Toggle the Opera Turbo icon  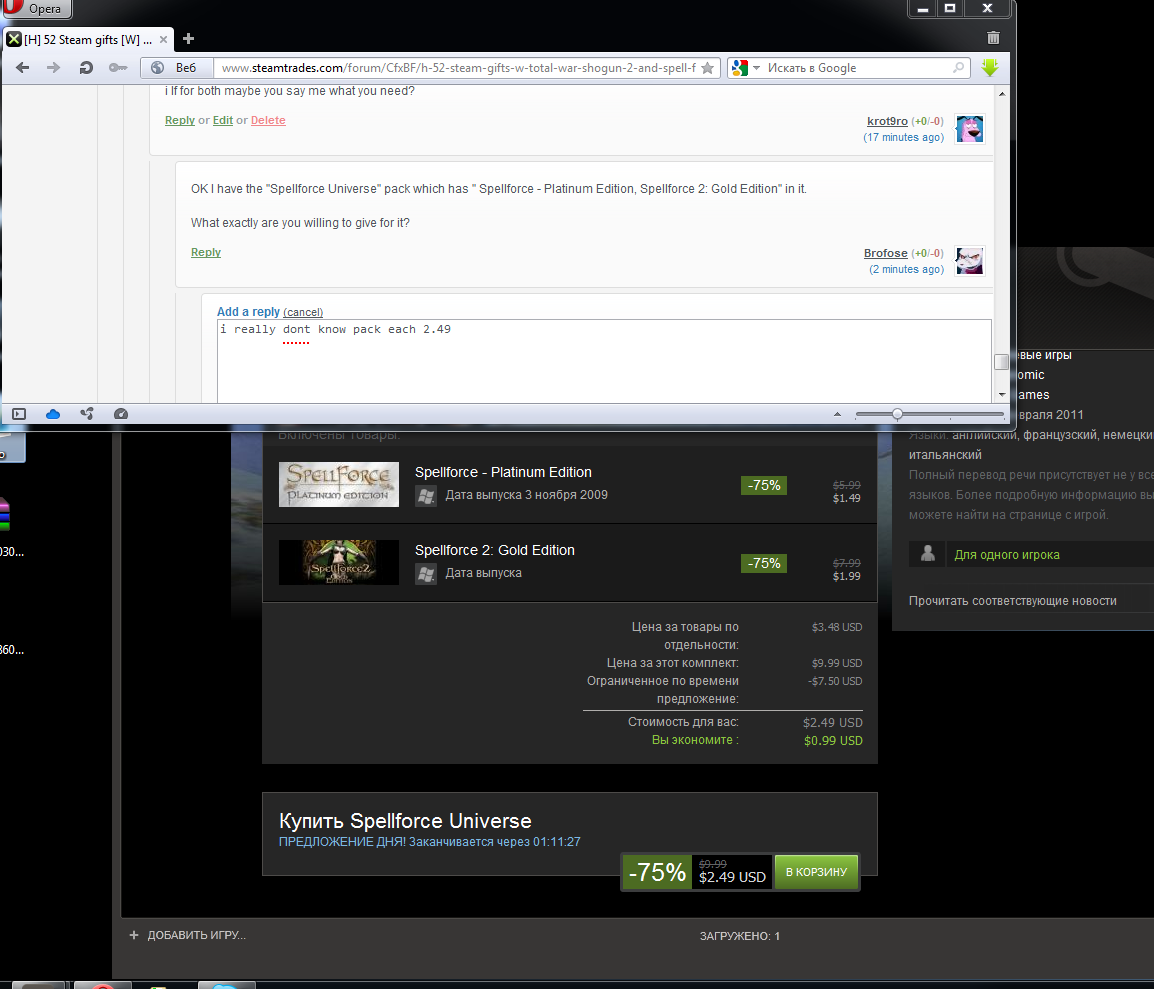tap(121, 414)
